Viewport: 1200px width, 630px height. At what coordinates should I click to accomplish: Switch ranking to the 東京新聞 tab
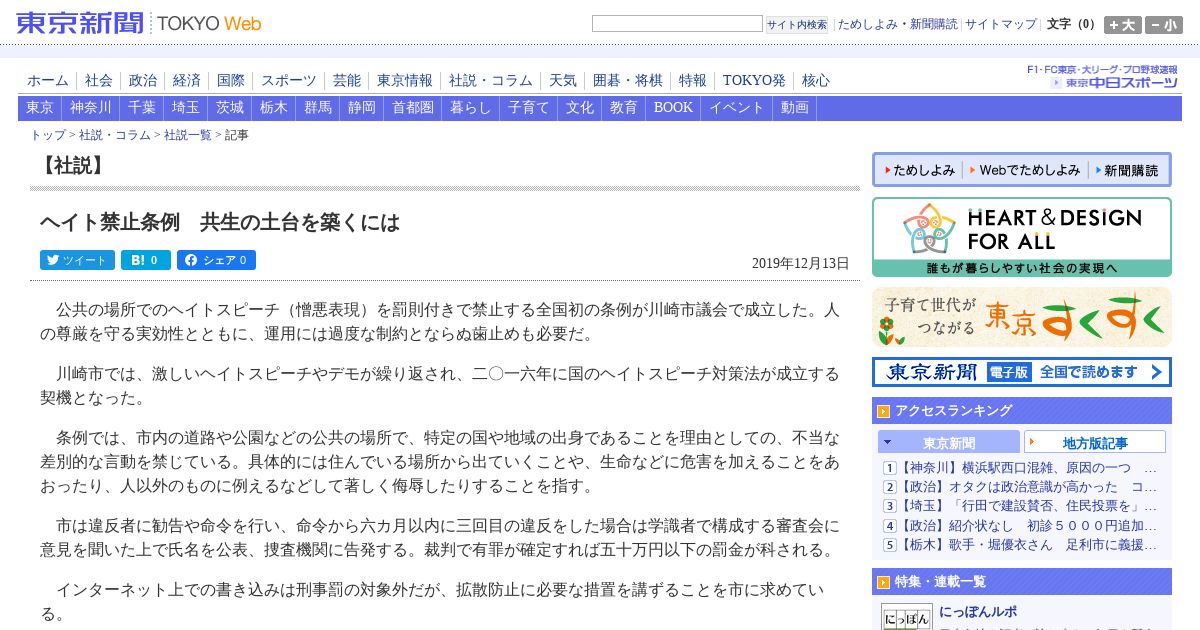949,442
